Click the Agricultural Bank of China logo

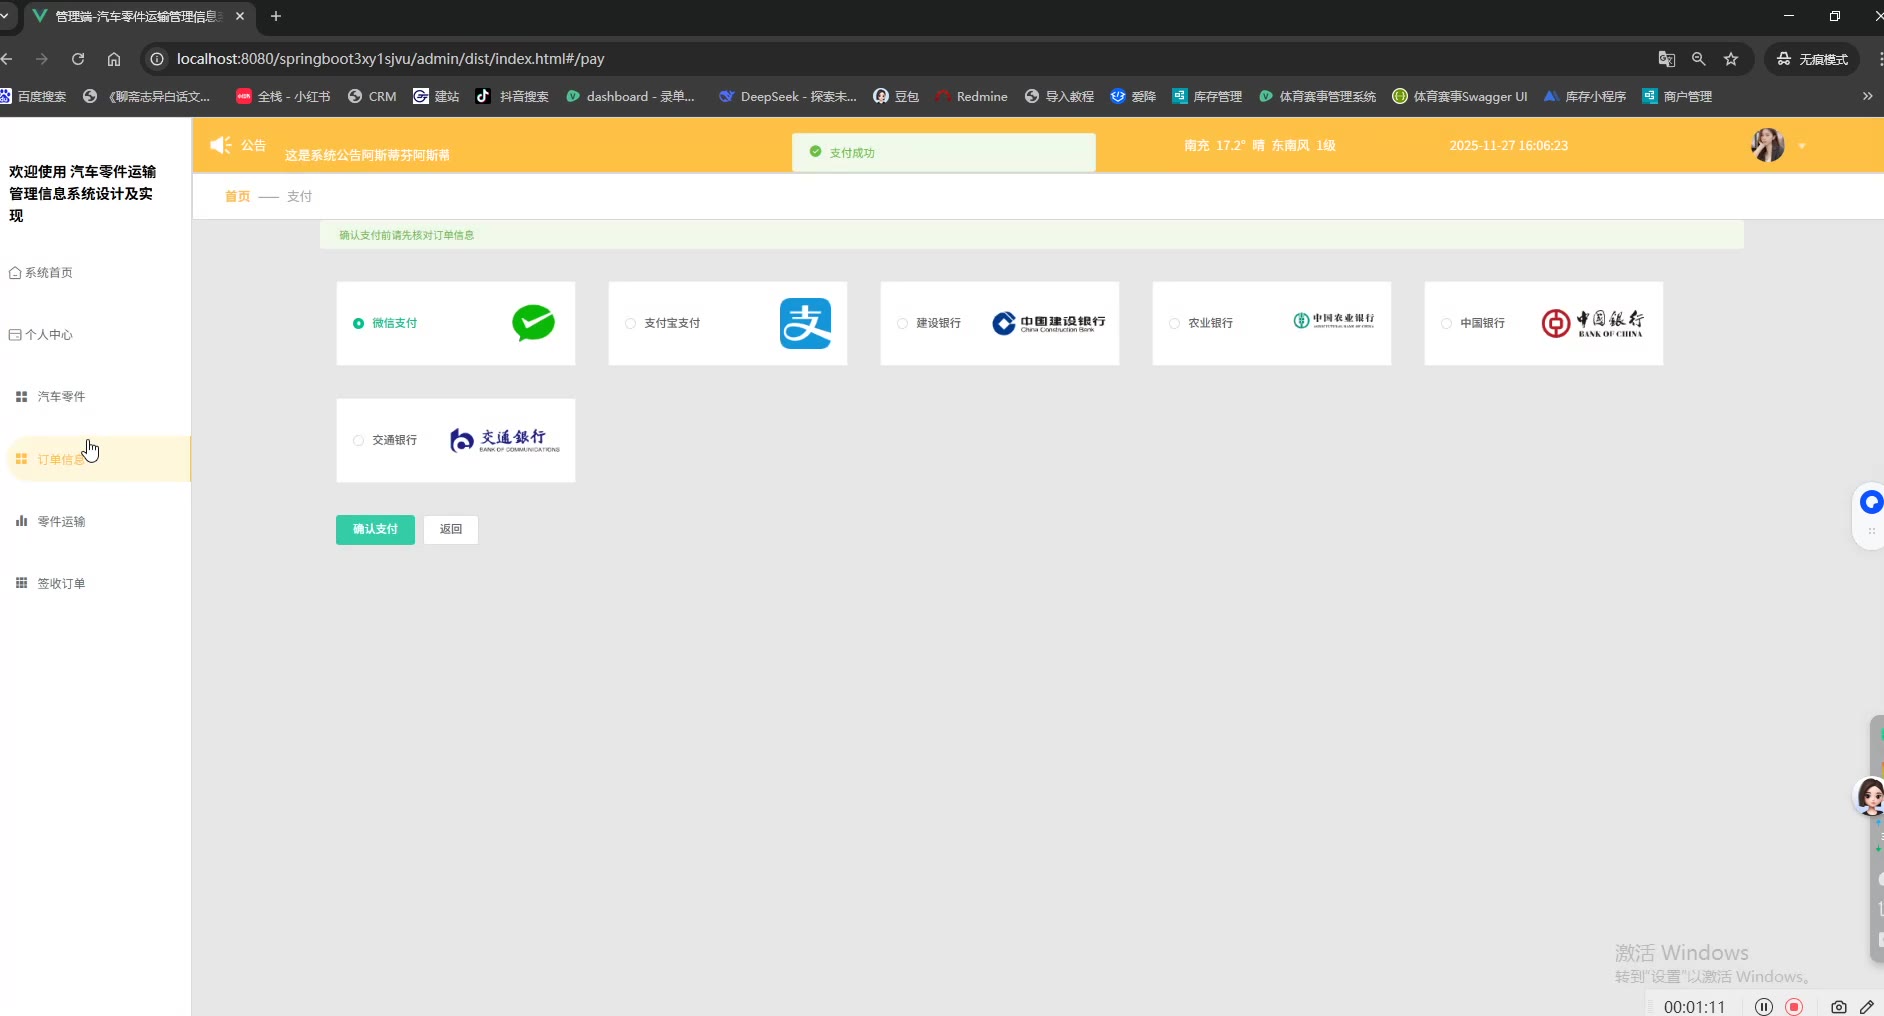tap(1334, 320)
